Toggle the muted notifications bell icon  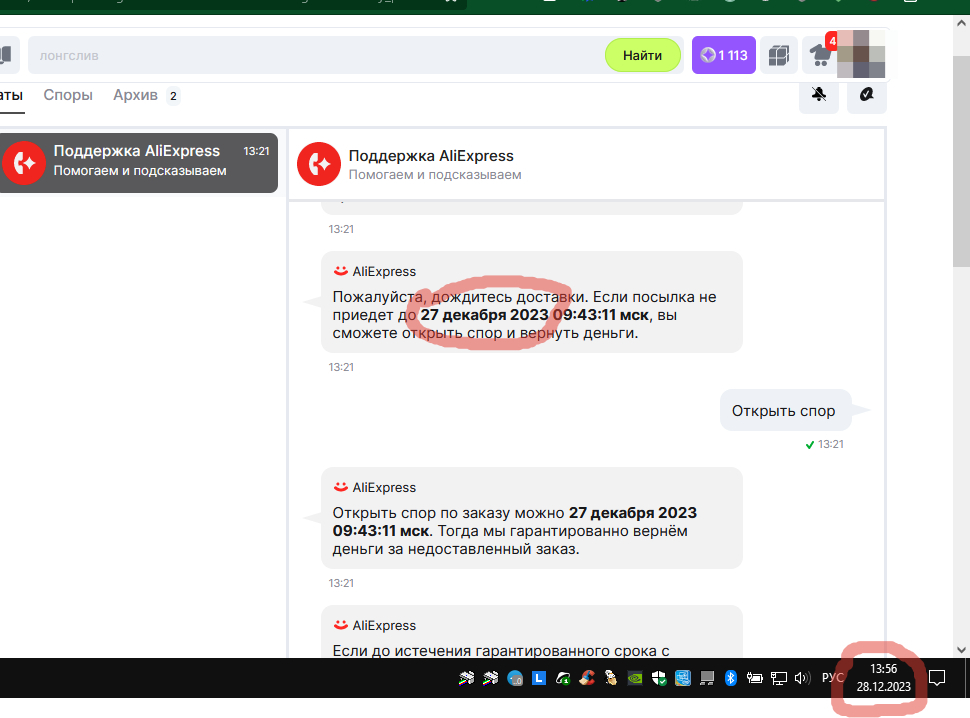(819, 95)
